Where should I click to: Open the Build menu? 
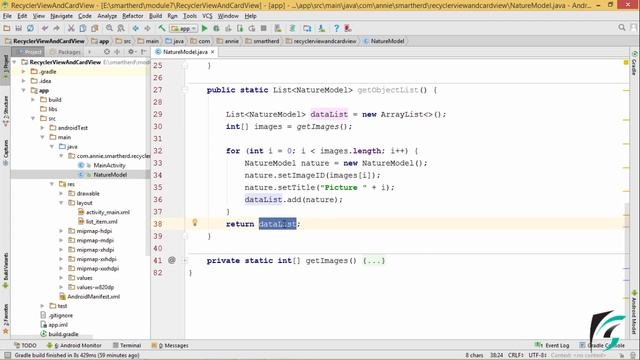pyautogui.click(x=155, y=16)
